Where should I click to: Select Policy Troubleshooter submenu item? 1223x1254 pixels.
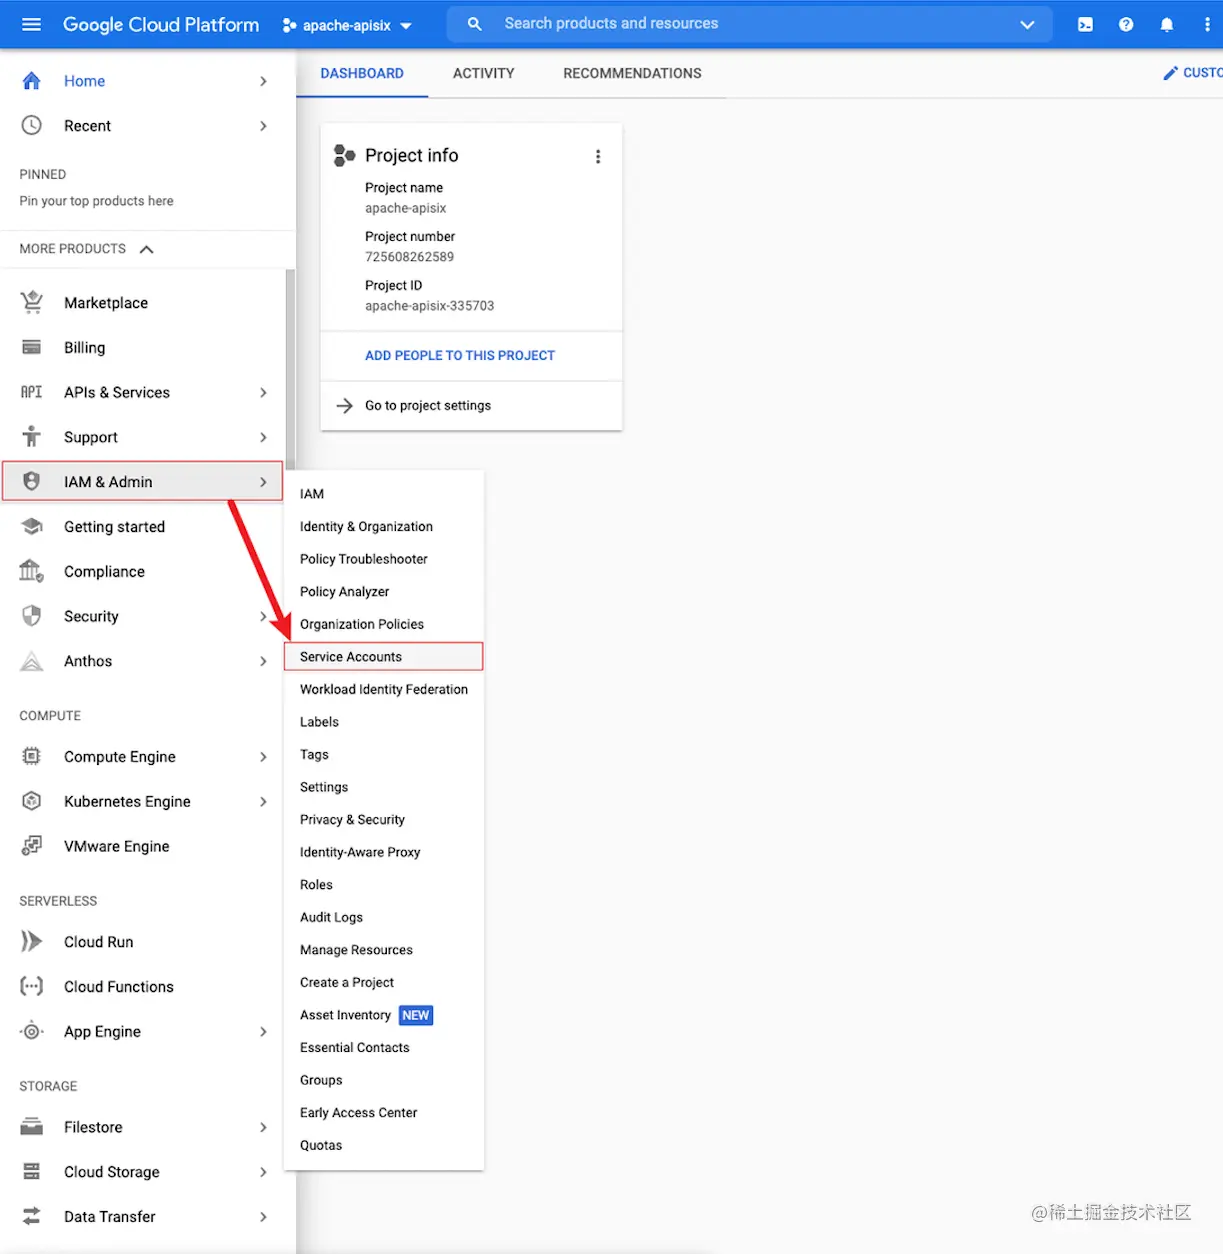[384, 559]
